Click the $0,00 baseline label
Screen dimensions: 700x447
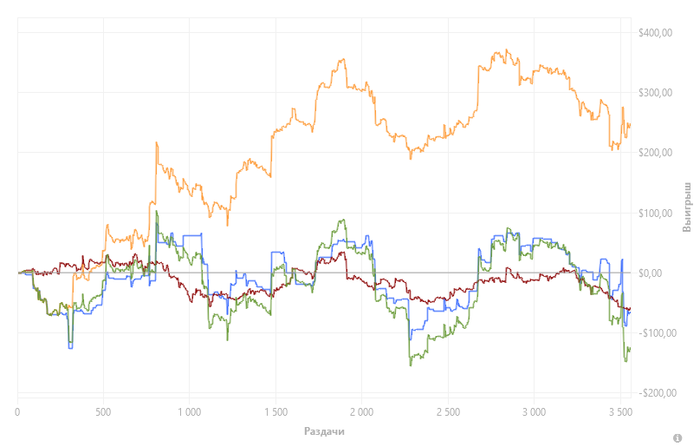(652, 273)
